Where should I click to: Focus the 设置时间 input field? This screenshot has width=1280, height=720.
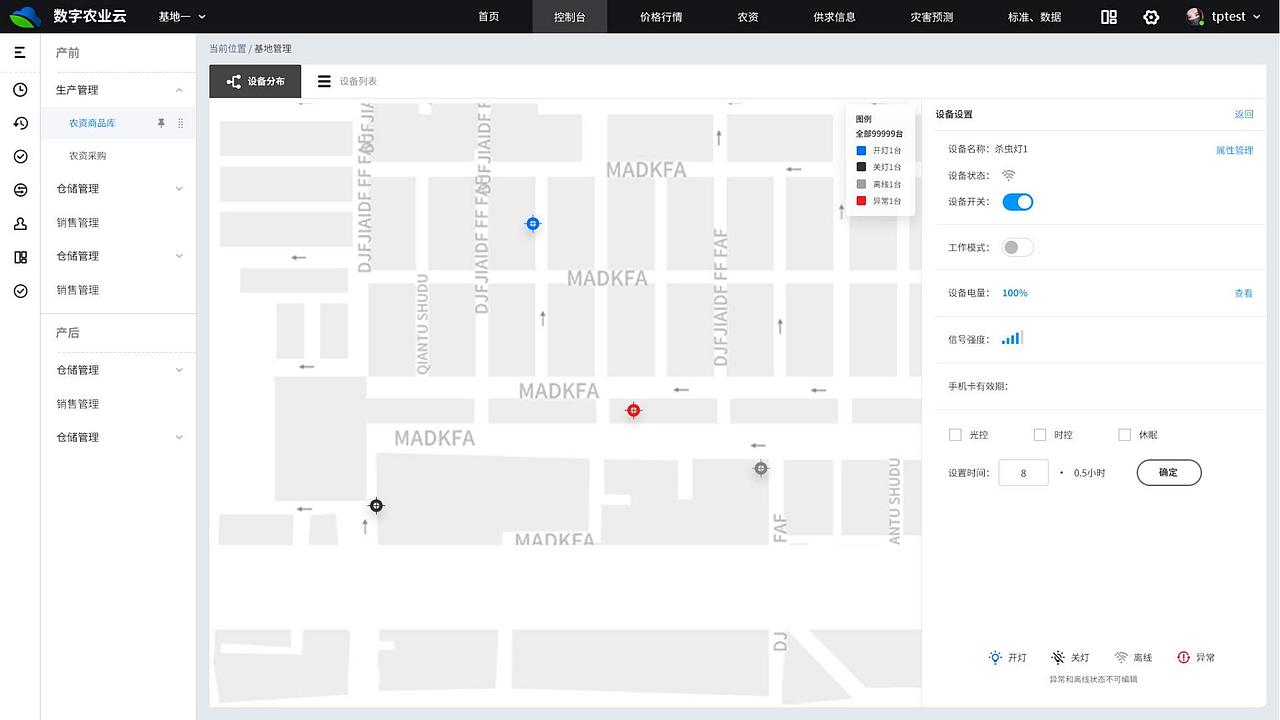pos(1023,473)
